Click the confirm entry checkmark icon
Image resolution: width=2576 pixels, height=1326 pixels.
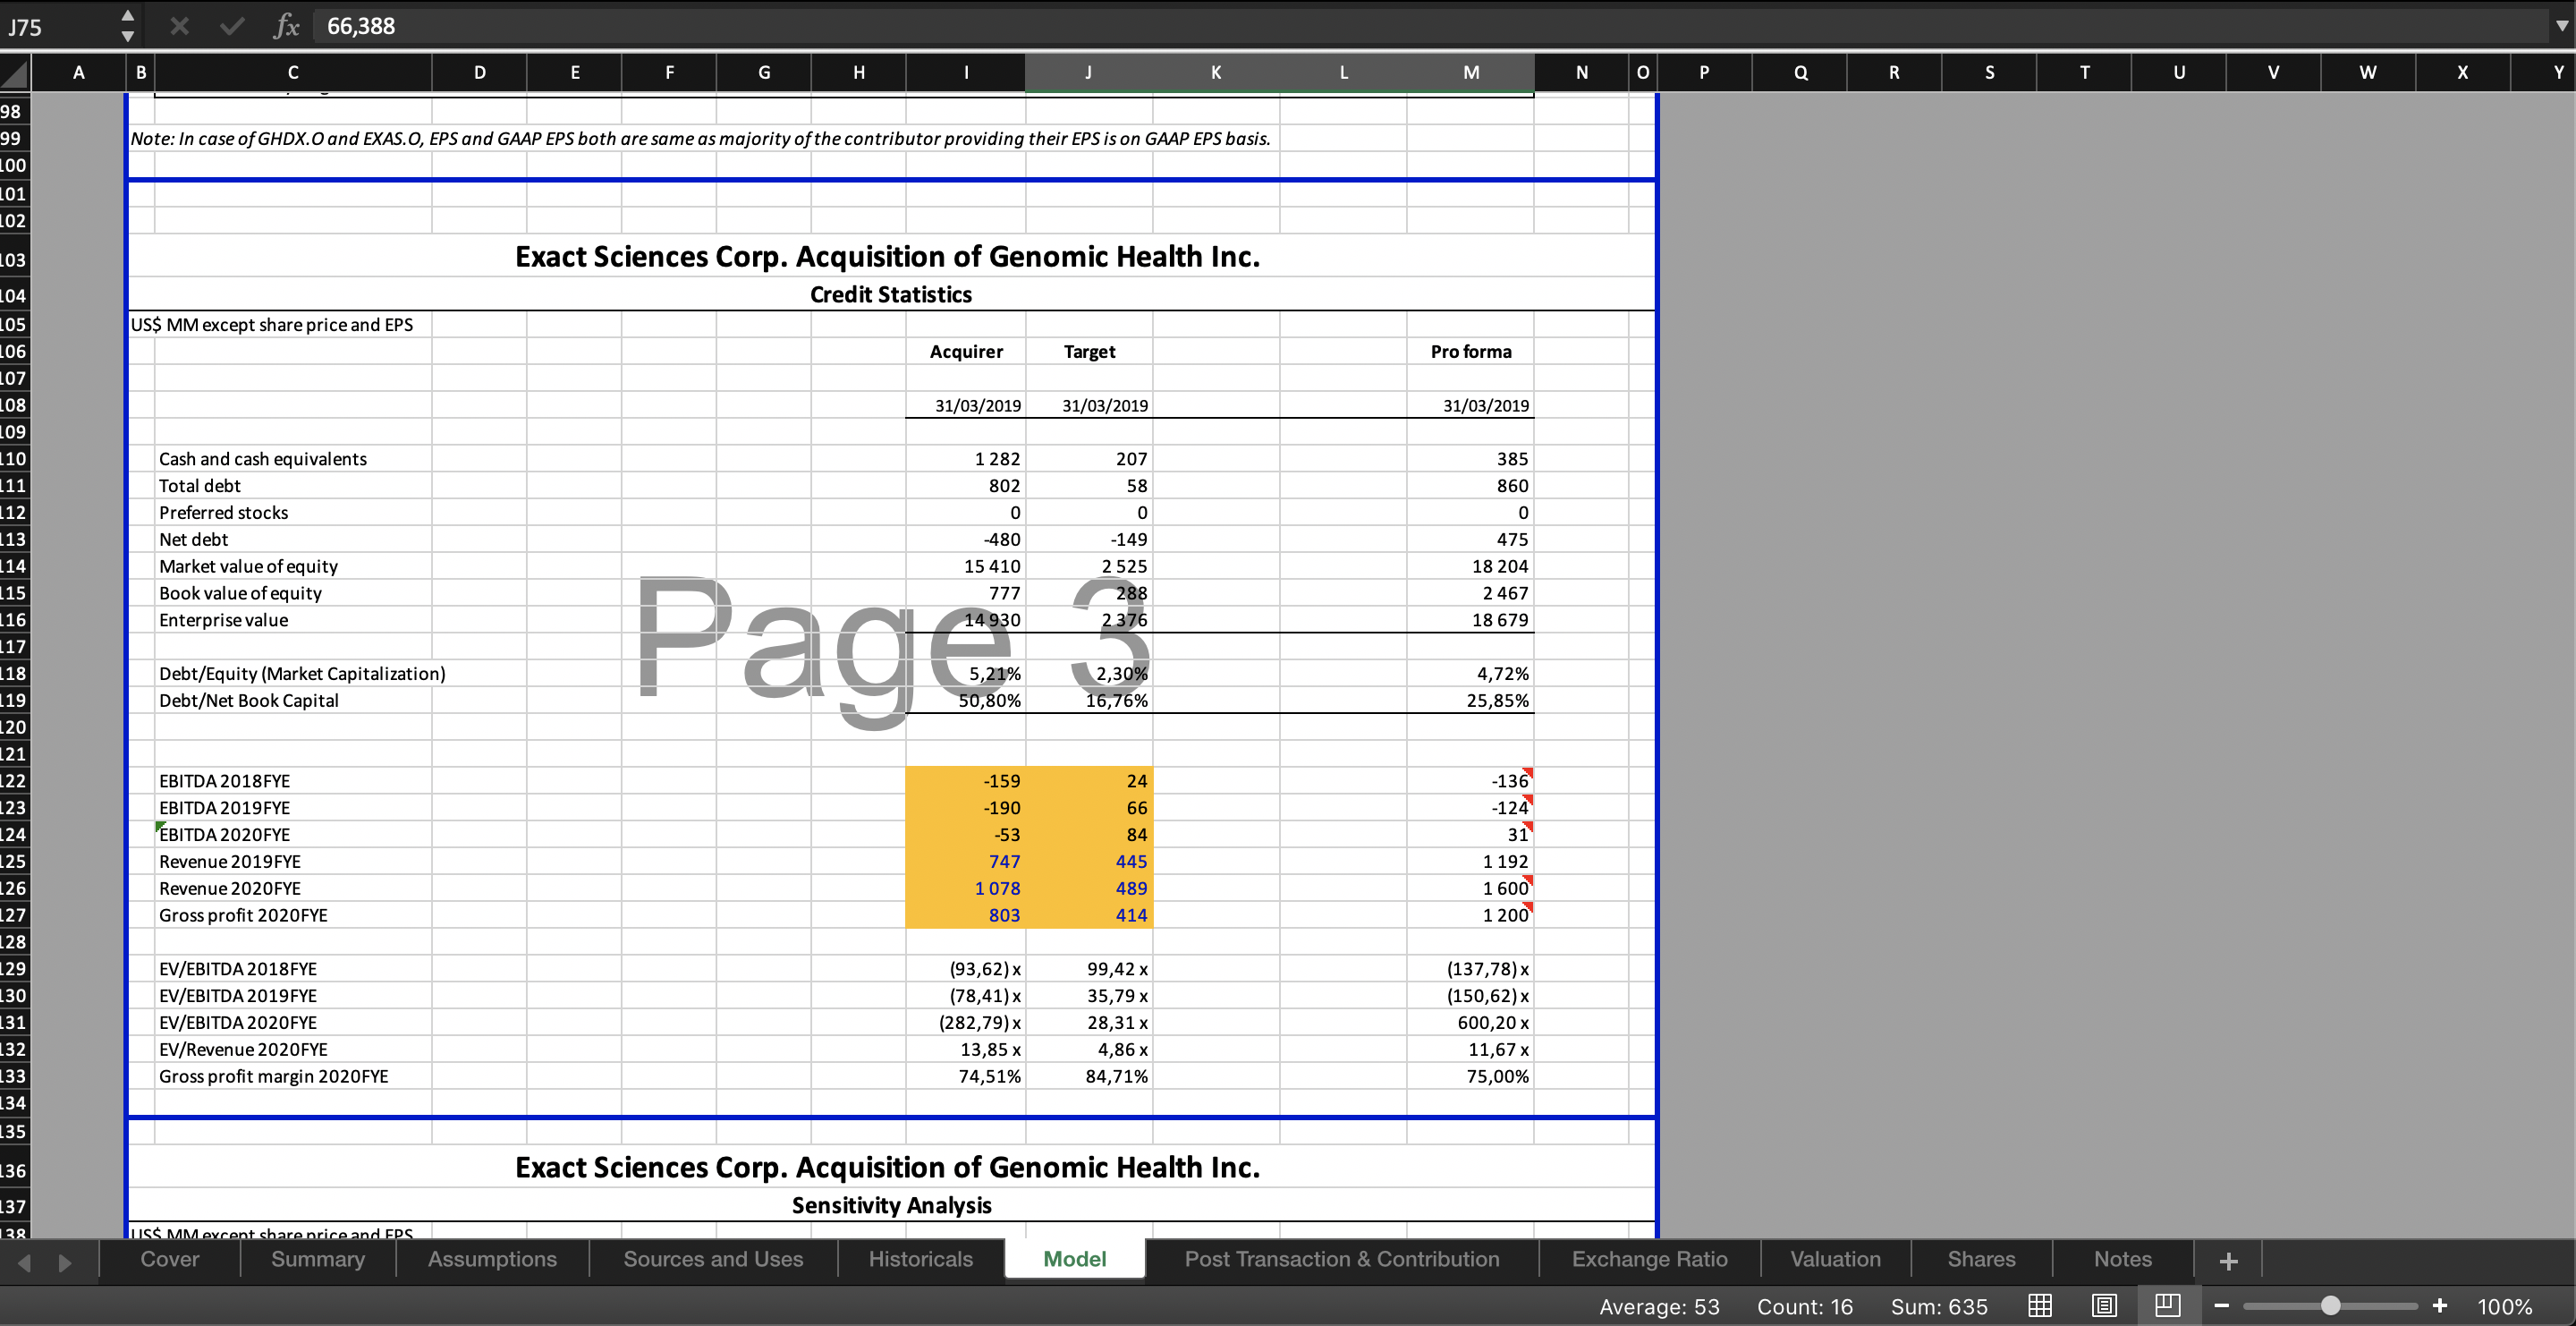click(232, 26)
